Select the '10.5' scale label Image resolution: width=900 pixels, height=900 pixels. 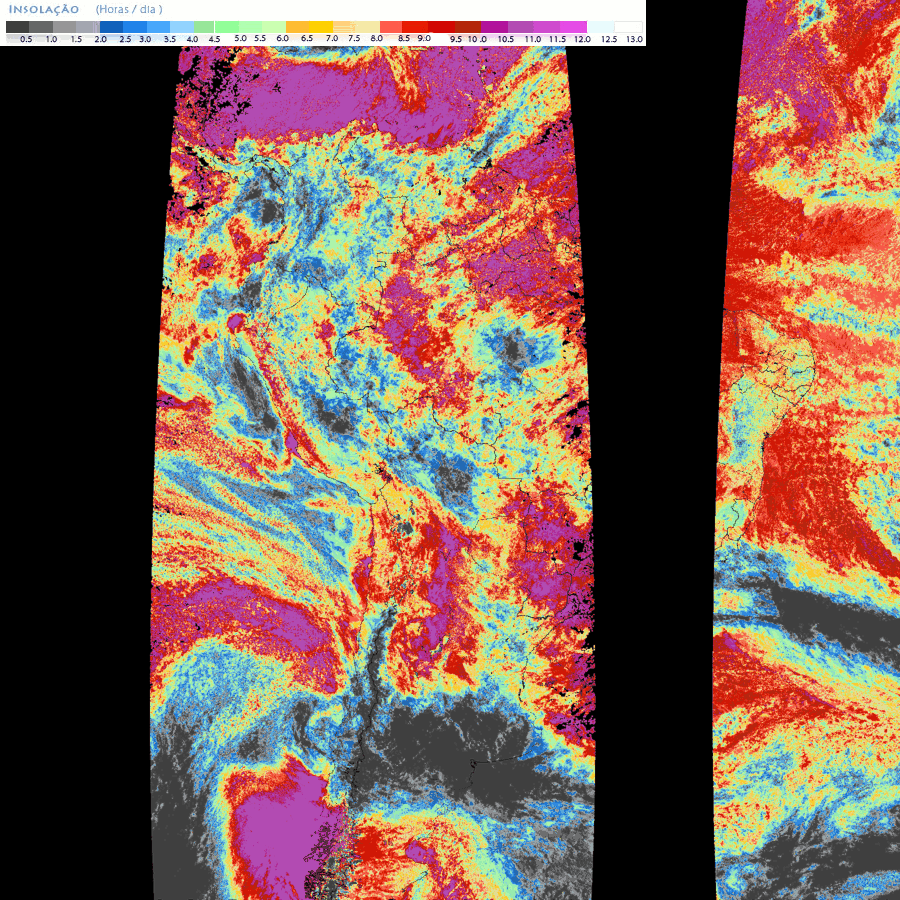[506, 40]
